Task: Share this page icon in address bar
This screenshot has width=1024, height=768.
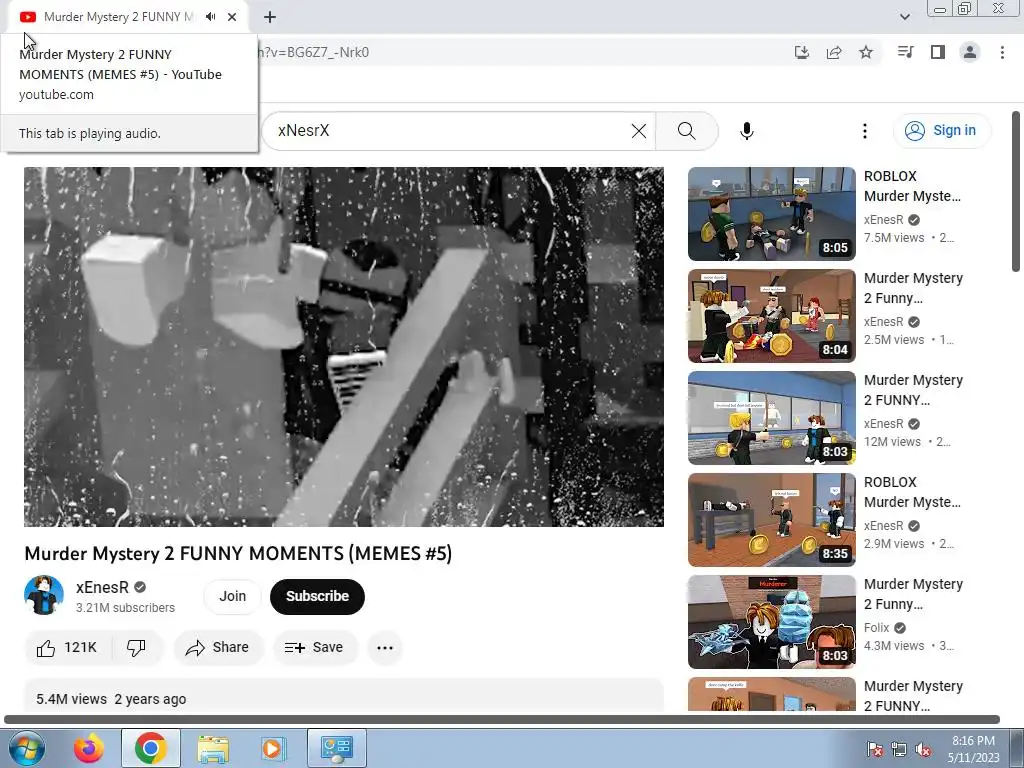Action: click(x=834, y=52)
